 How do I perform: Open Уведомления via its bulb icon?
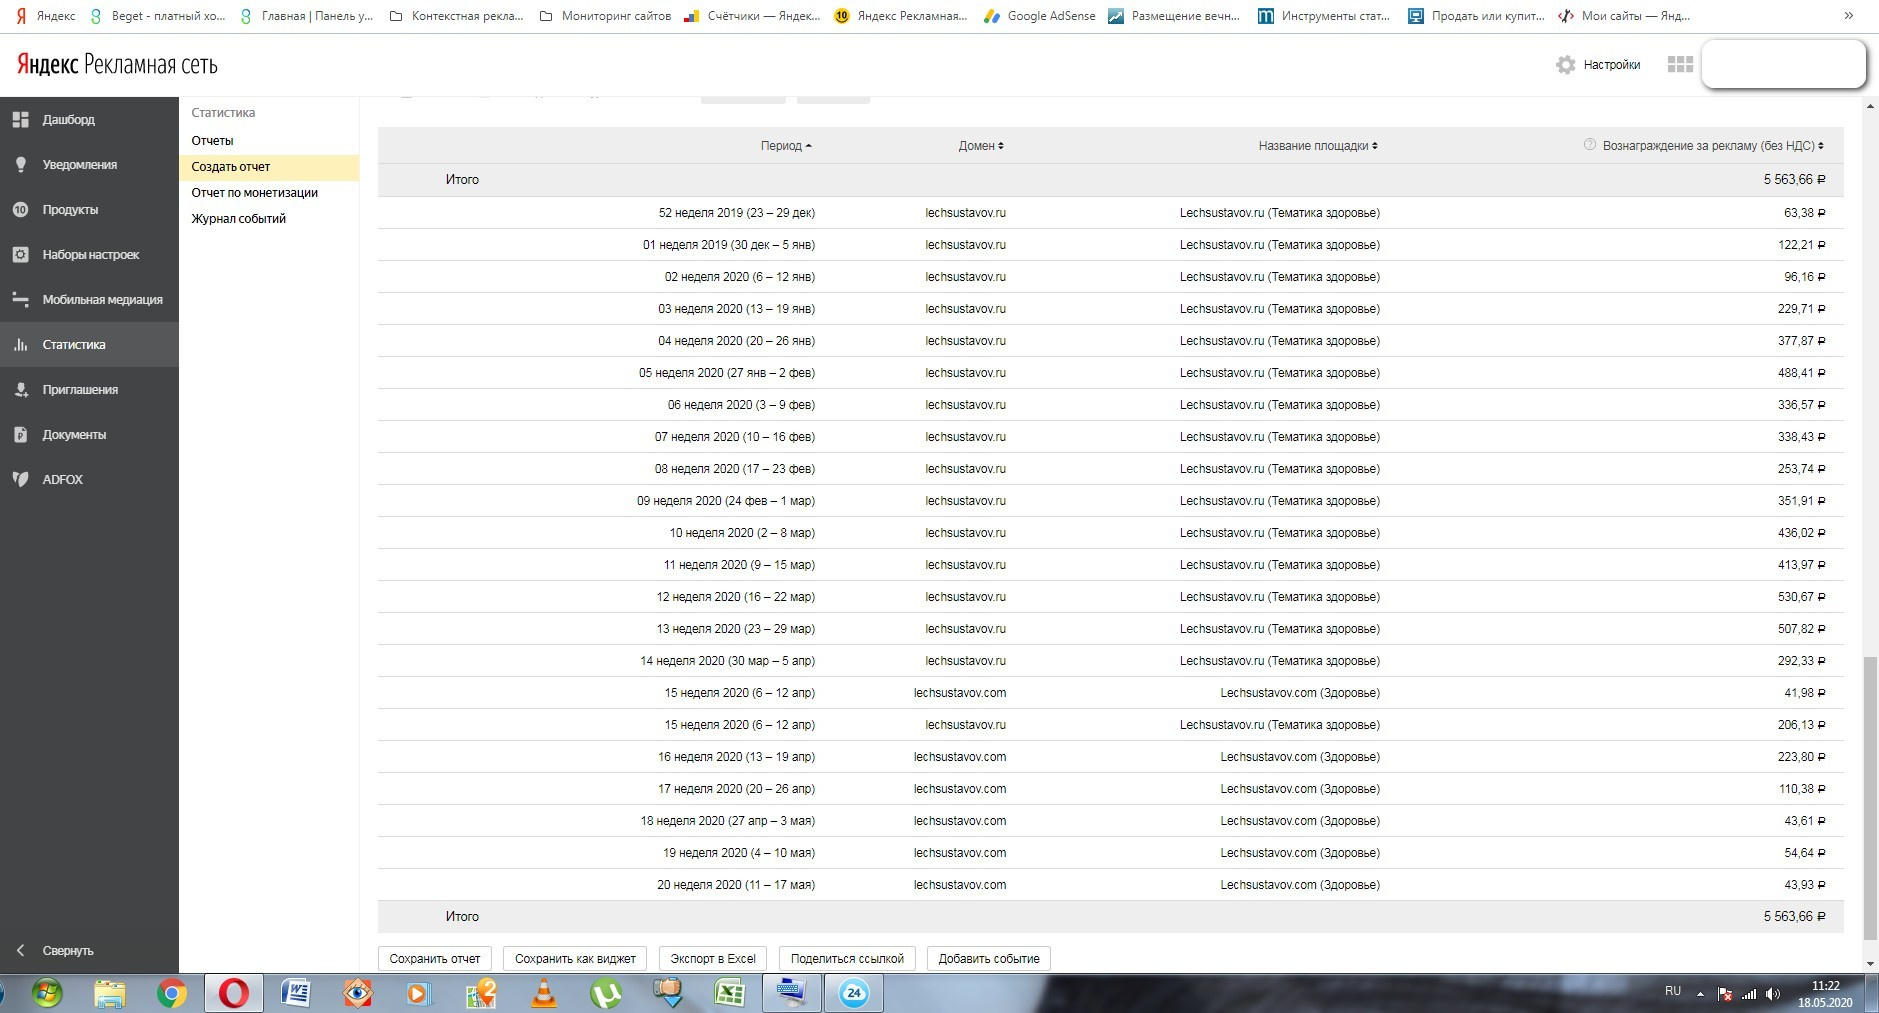pyautogui.click(x=20, y=165)
